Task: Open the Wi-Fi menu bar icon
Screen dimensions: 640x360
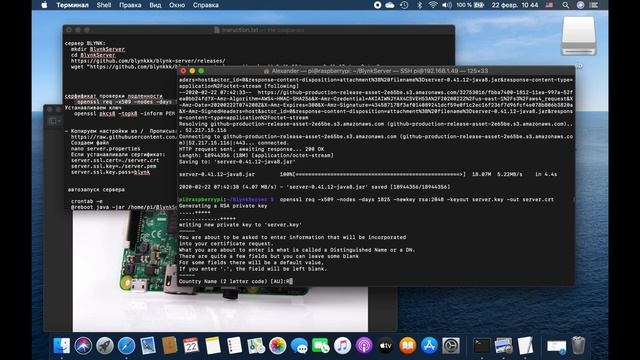Action: [433, 5]
